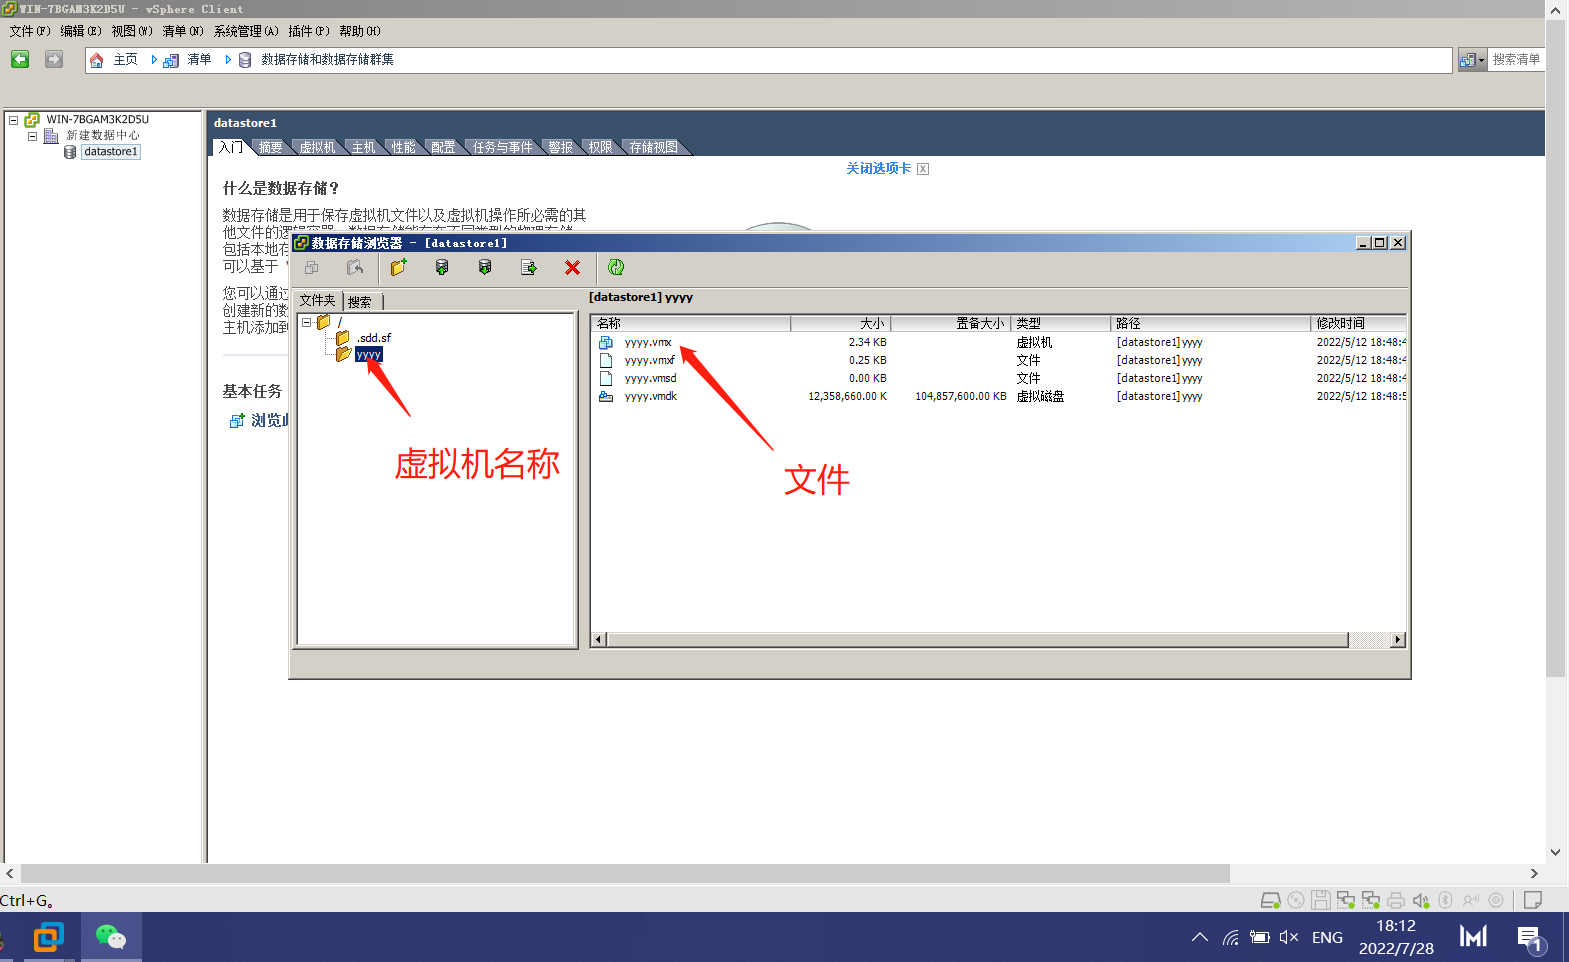1569x962 pixels.
Task: Open the 插件(P) menu
Action: (309, 31)
